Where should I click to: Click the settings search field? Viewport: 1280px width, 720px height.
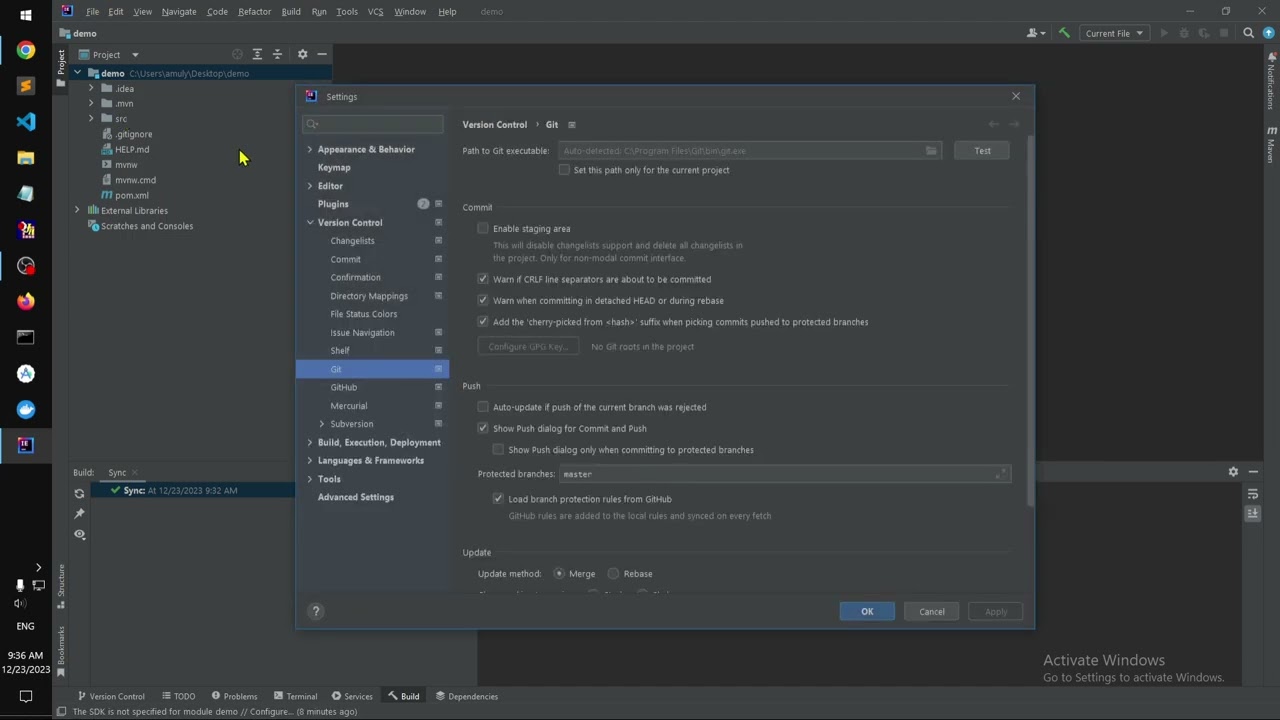(x=373, y=124)
